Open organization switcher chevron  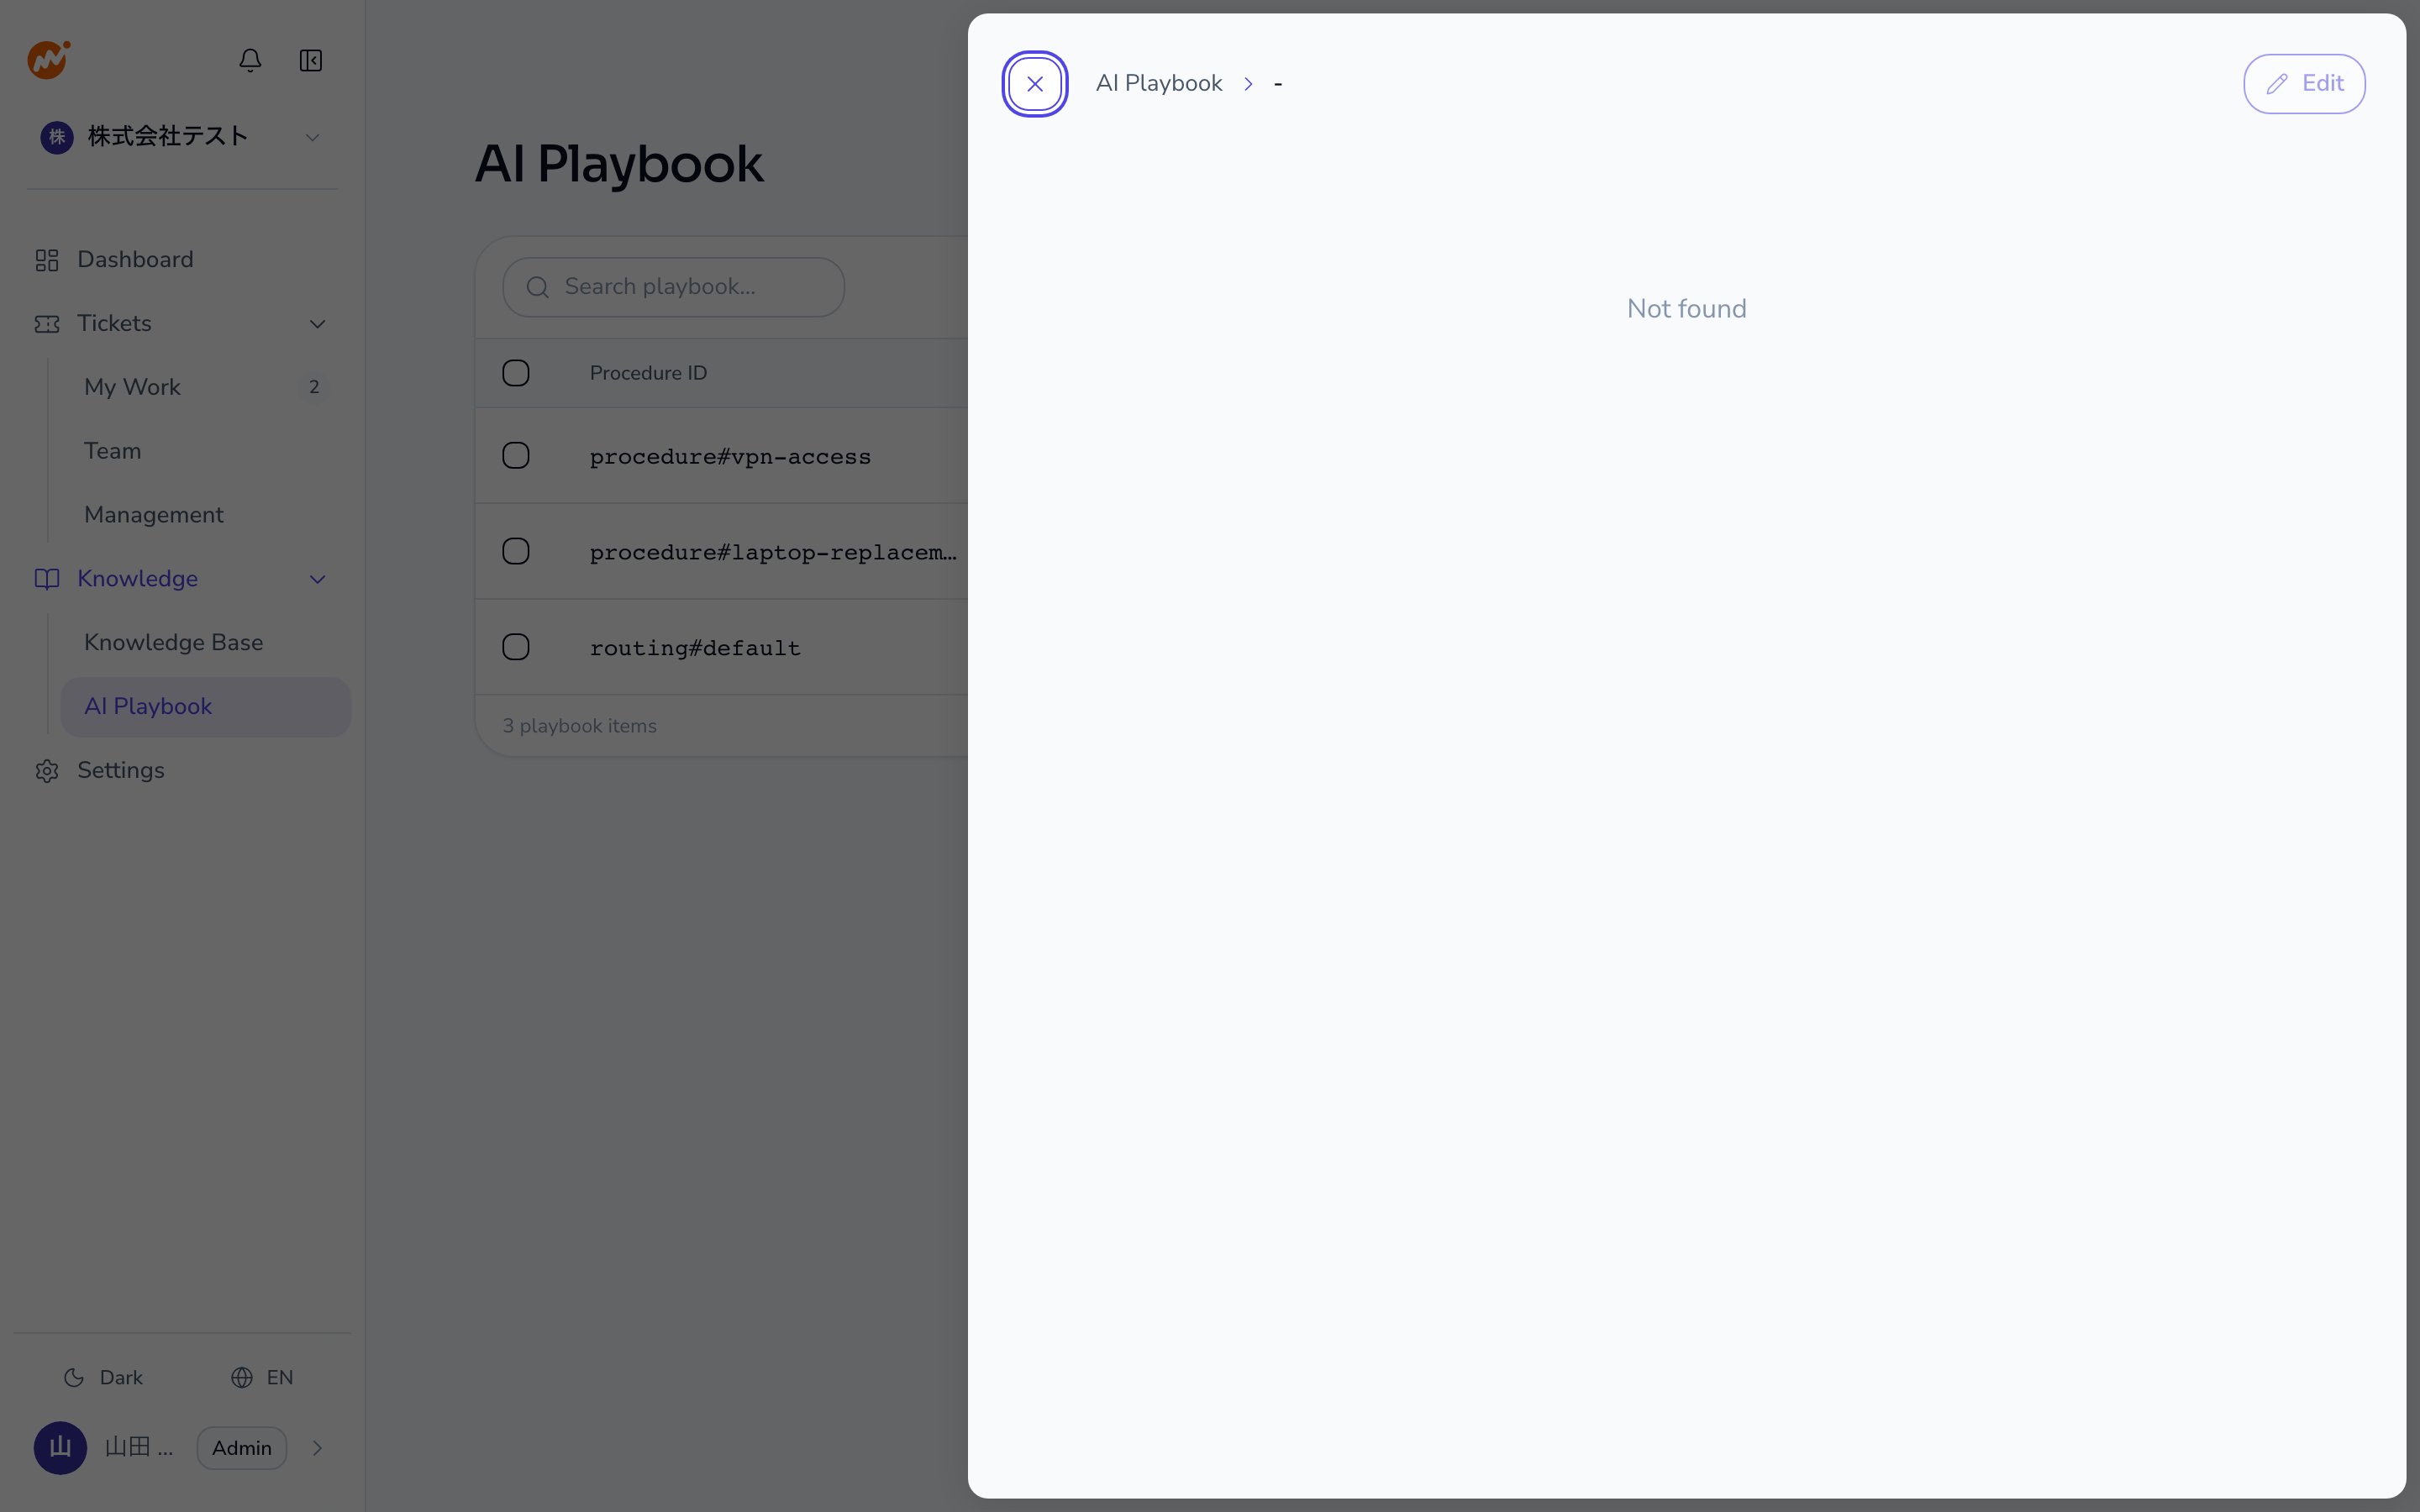(x=312, y=137)
